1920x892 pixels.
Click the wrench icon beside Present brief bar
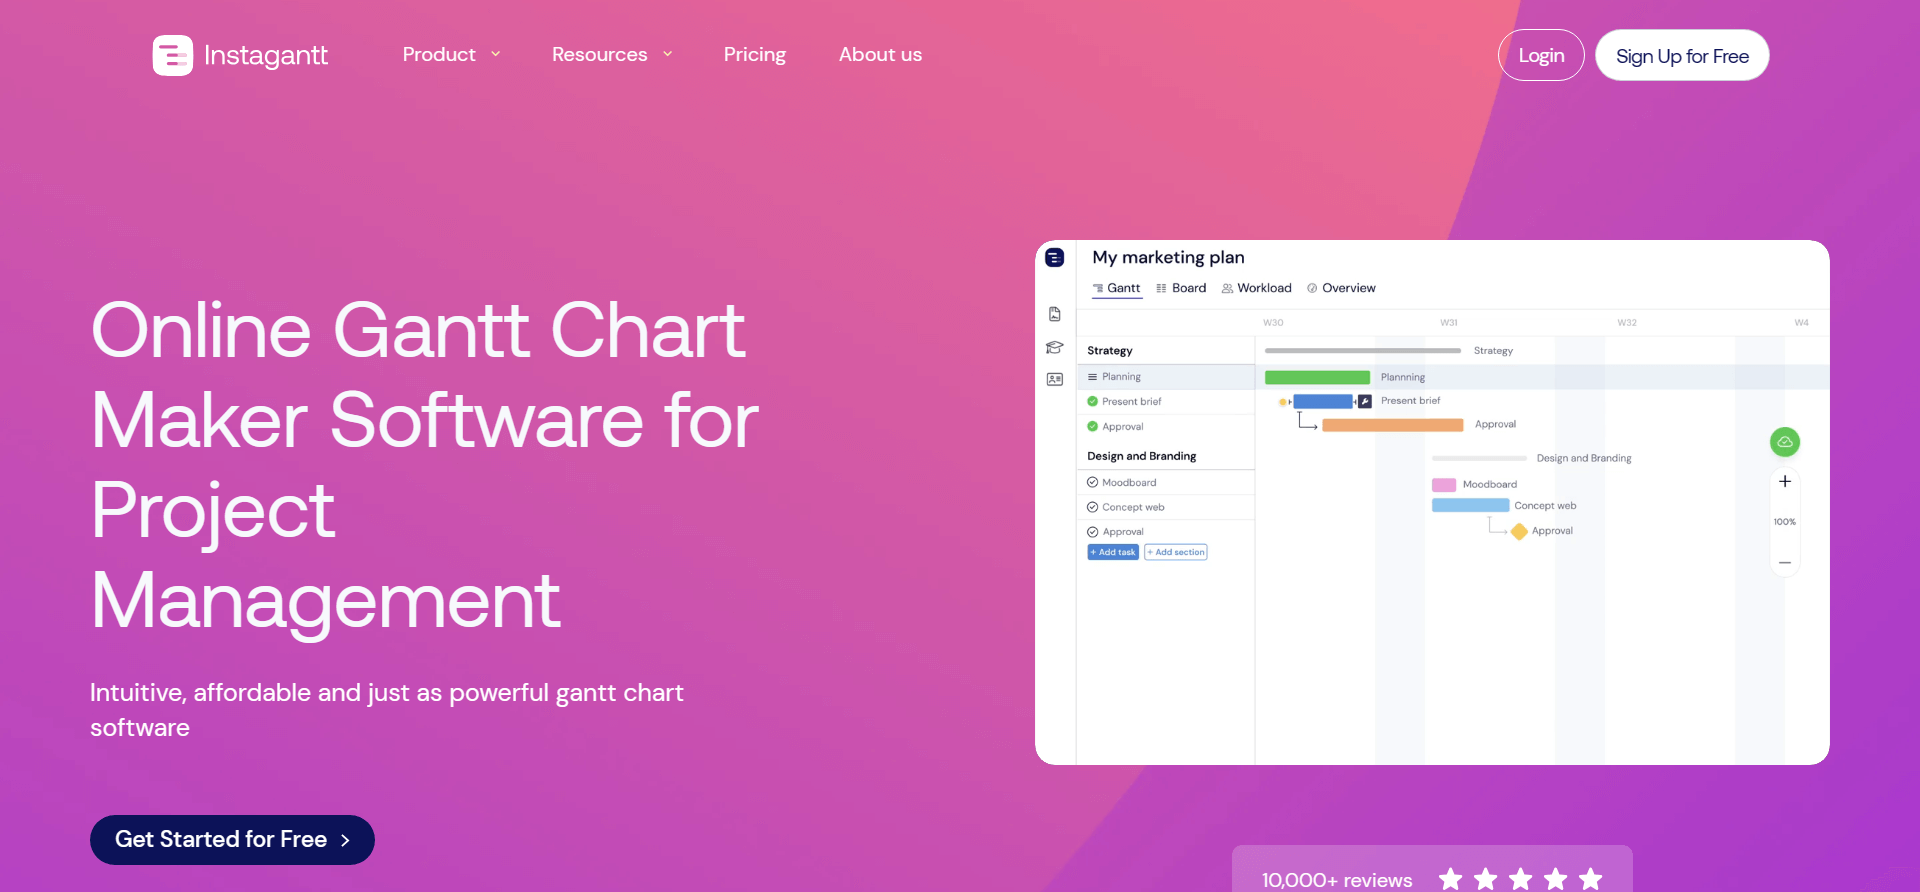tap(1364, 402)
